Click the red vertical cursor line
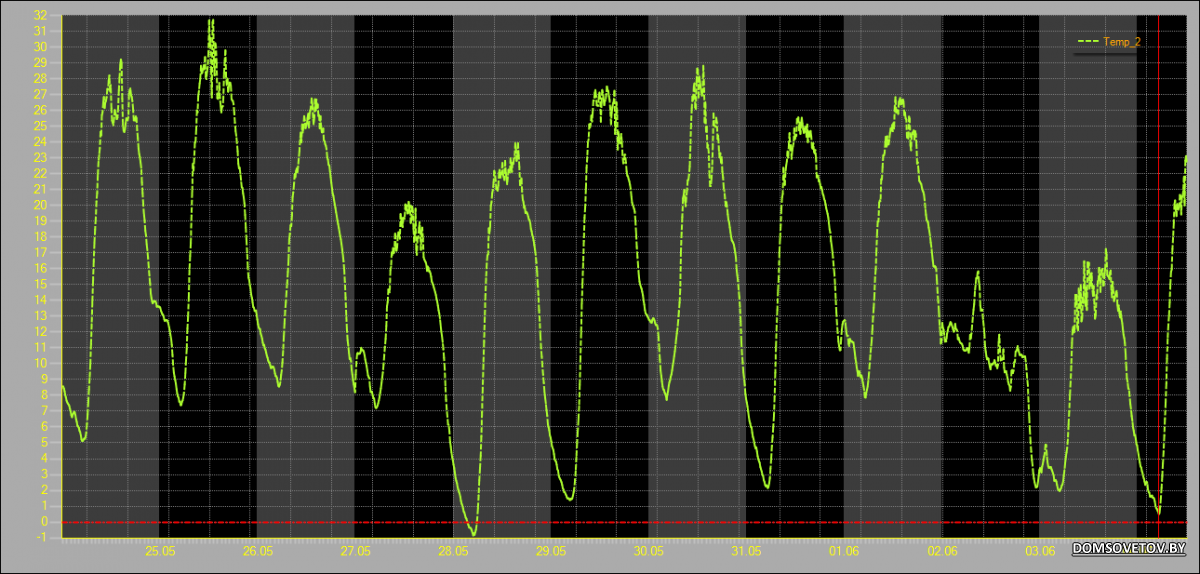This screenshot has height=574, width=1200. click(x=1159, y=277)
